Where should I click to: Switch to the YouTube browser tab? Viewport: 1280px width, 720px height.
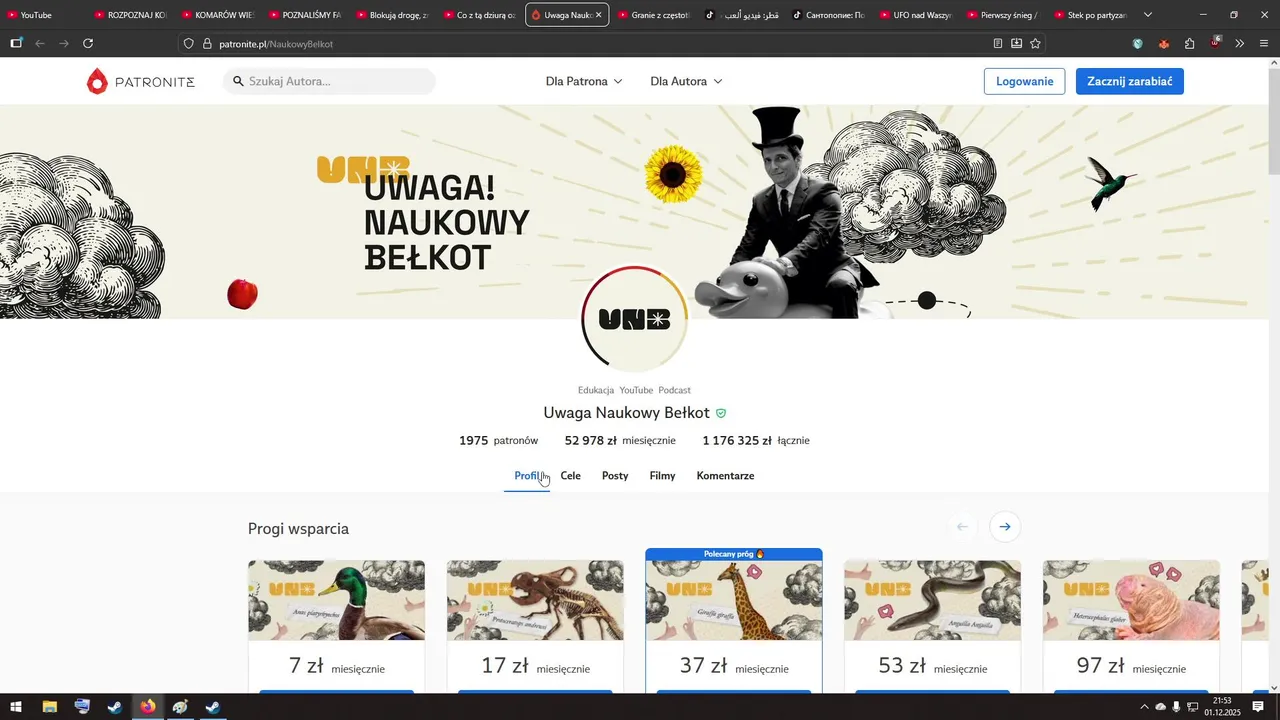click(43, 15)
